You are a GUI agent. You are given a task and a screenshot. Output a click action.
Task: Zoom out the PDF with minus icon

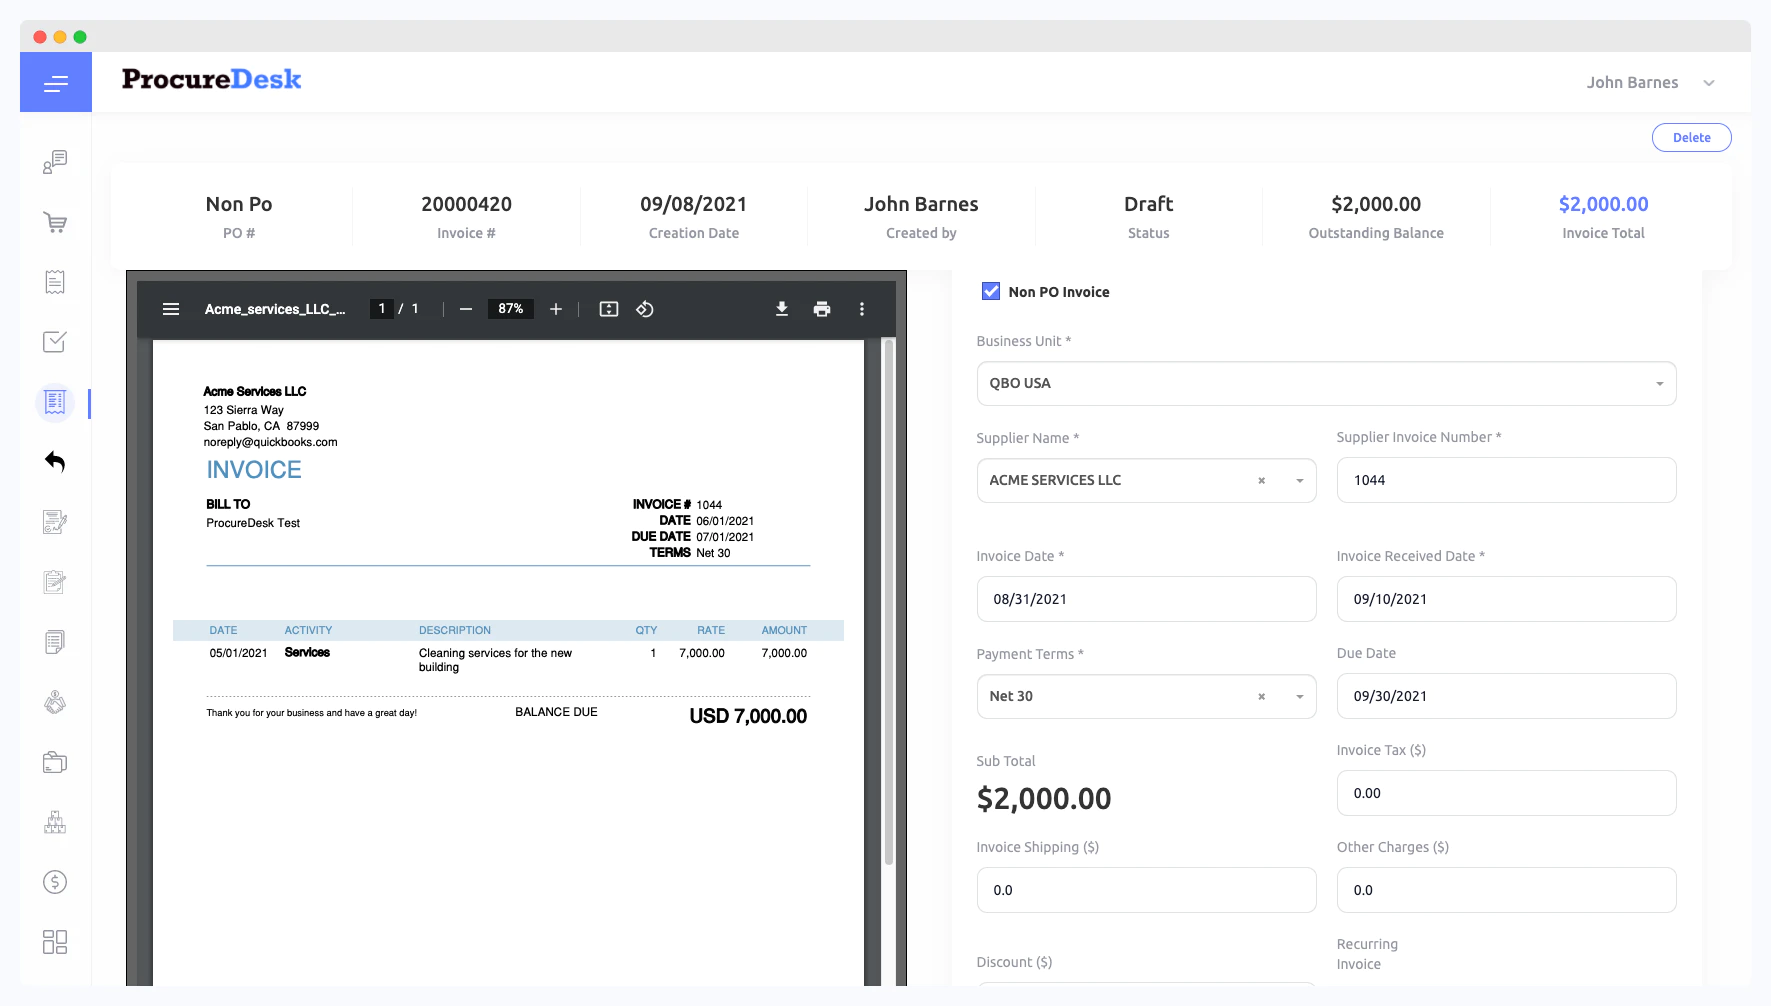point(465,309)
